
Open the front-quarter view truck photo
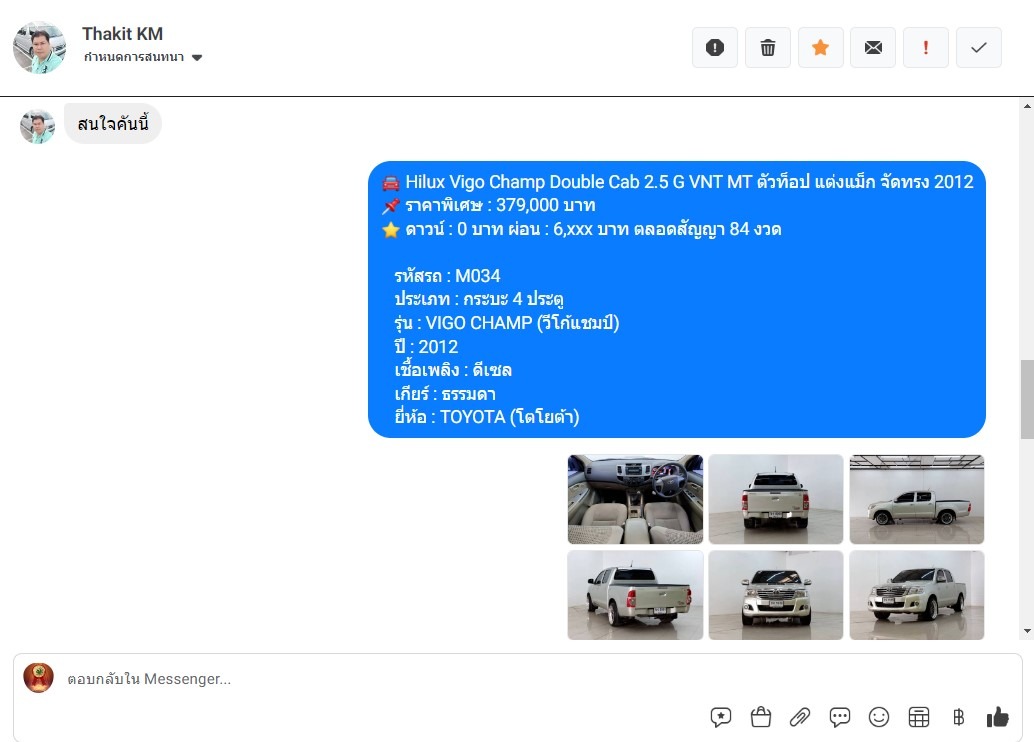pos(917,595)
